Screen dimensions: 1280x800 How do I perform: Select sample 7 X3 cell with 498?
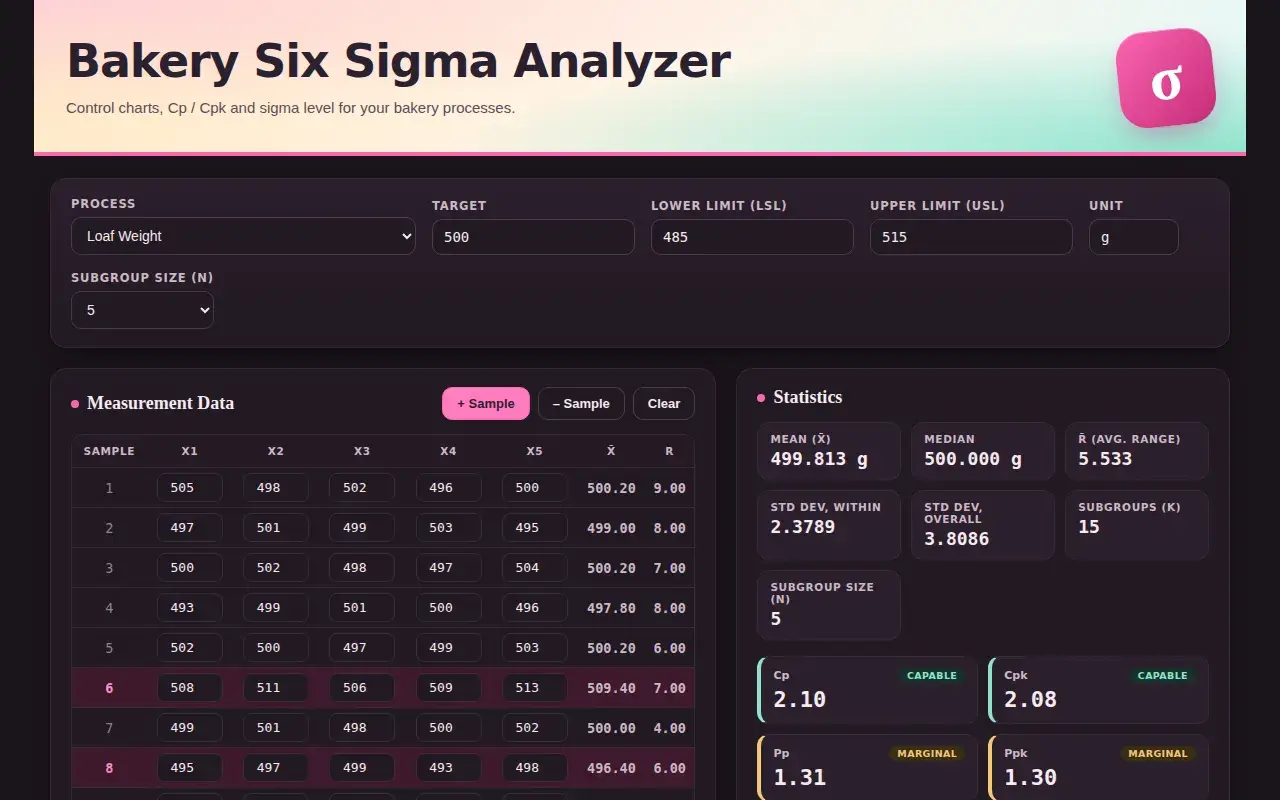point(362,728)
